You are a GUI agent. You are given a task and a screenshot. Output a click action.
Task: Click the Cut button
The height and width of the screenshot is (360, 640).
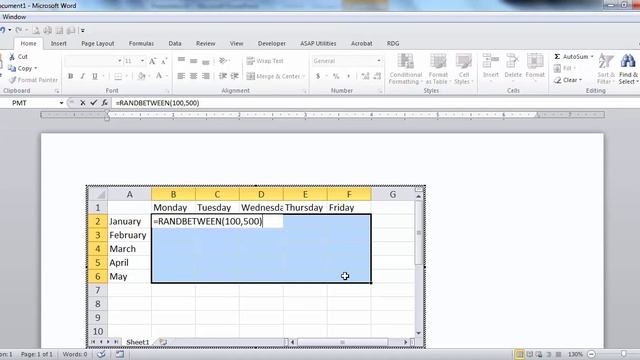coord(18,57)
